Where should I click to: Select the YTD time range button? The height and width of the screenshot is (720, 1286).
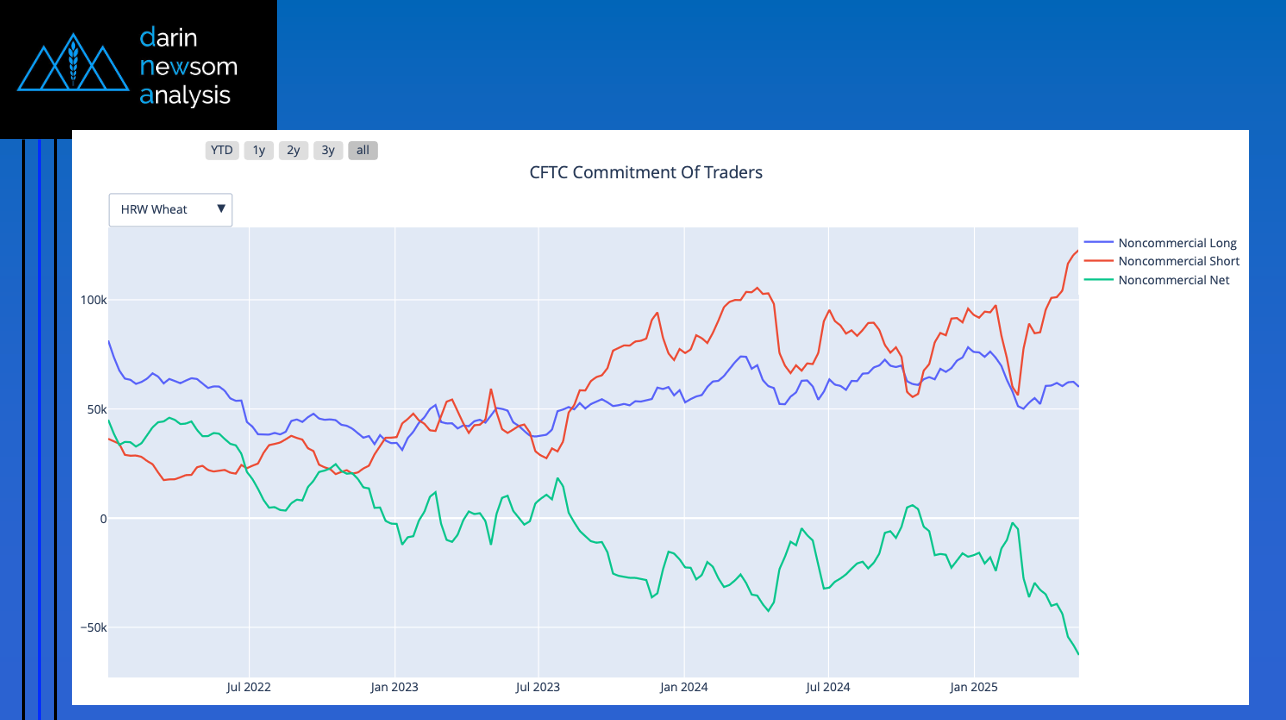pos(221,150)
